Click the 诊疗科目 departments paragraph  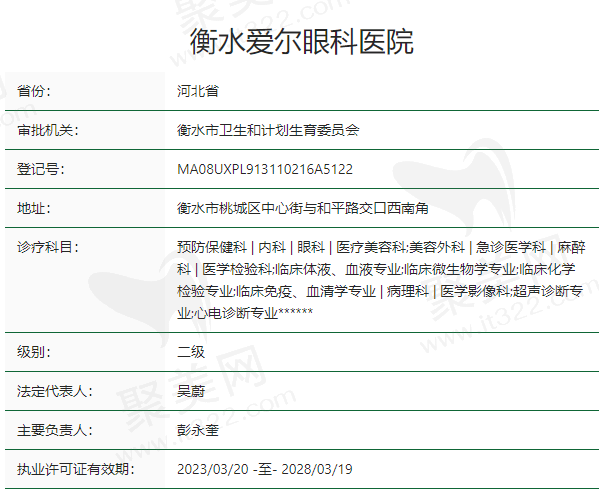coord(381,280)
